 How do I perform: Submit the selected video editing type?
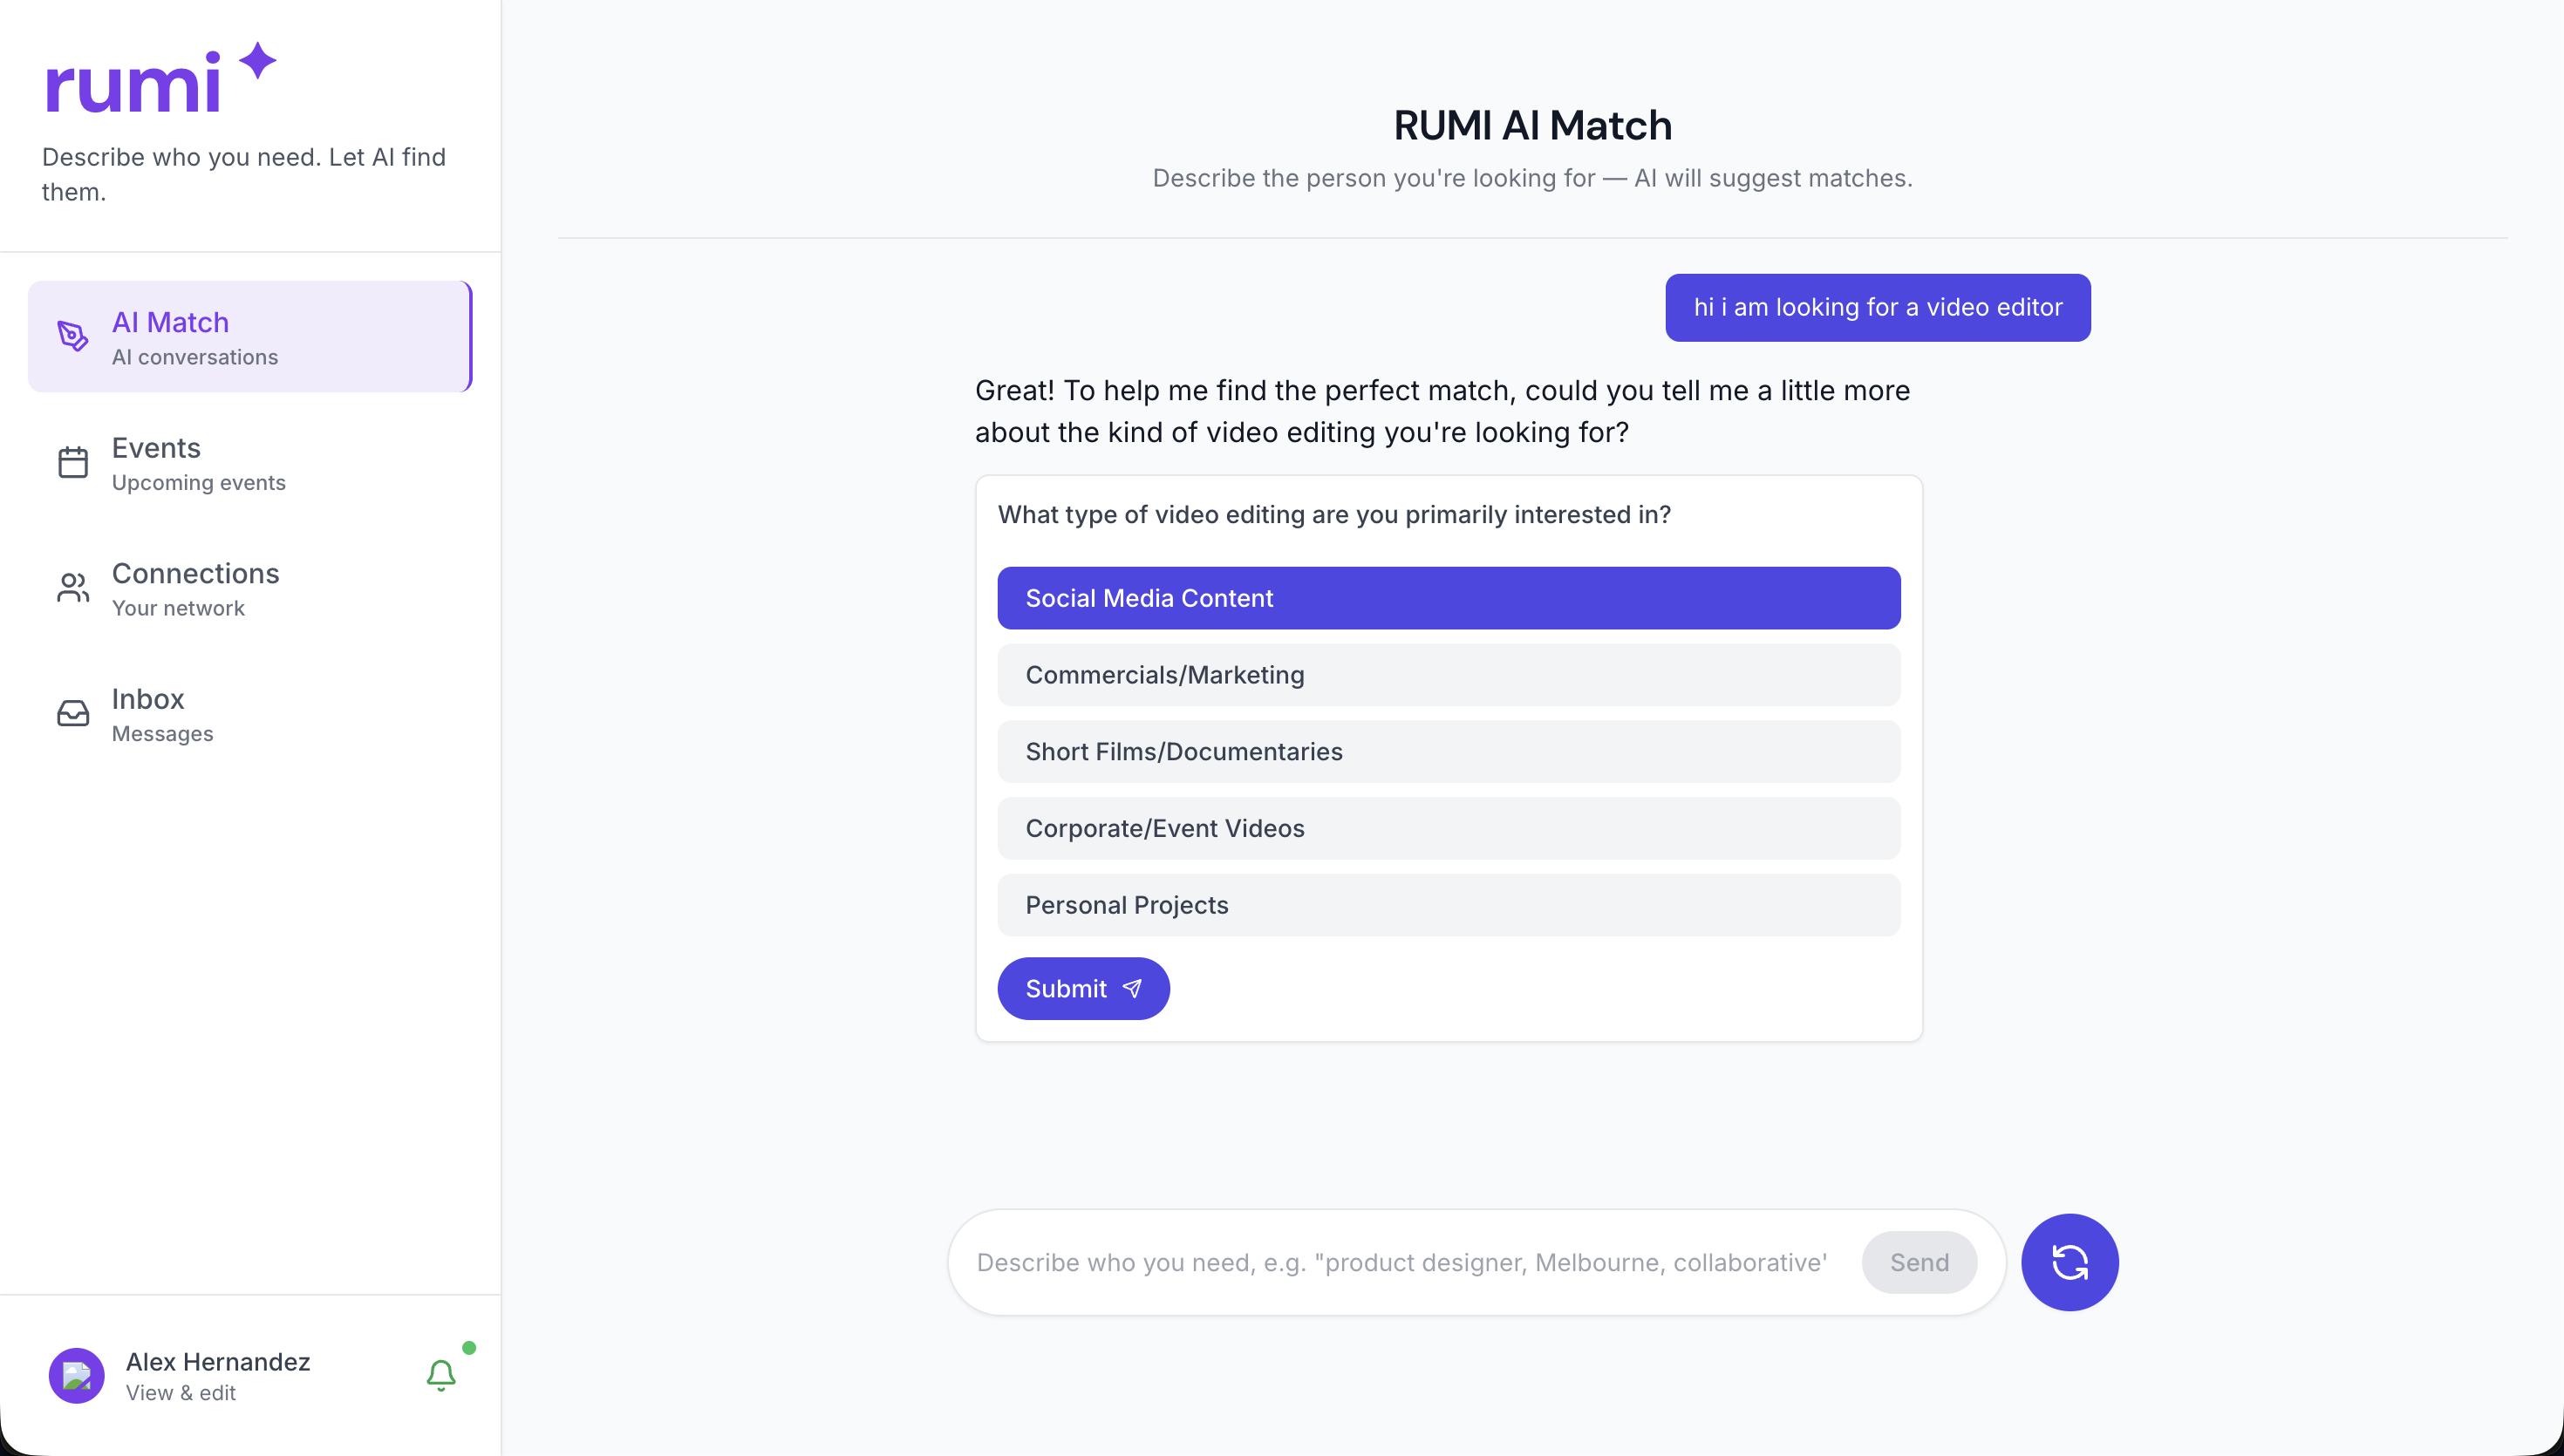tap(1083, 988)
